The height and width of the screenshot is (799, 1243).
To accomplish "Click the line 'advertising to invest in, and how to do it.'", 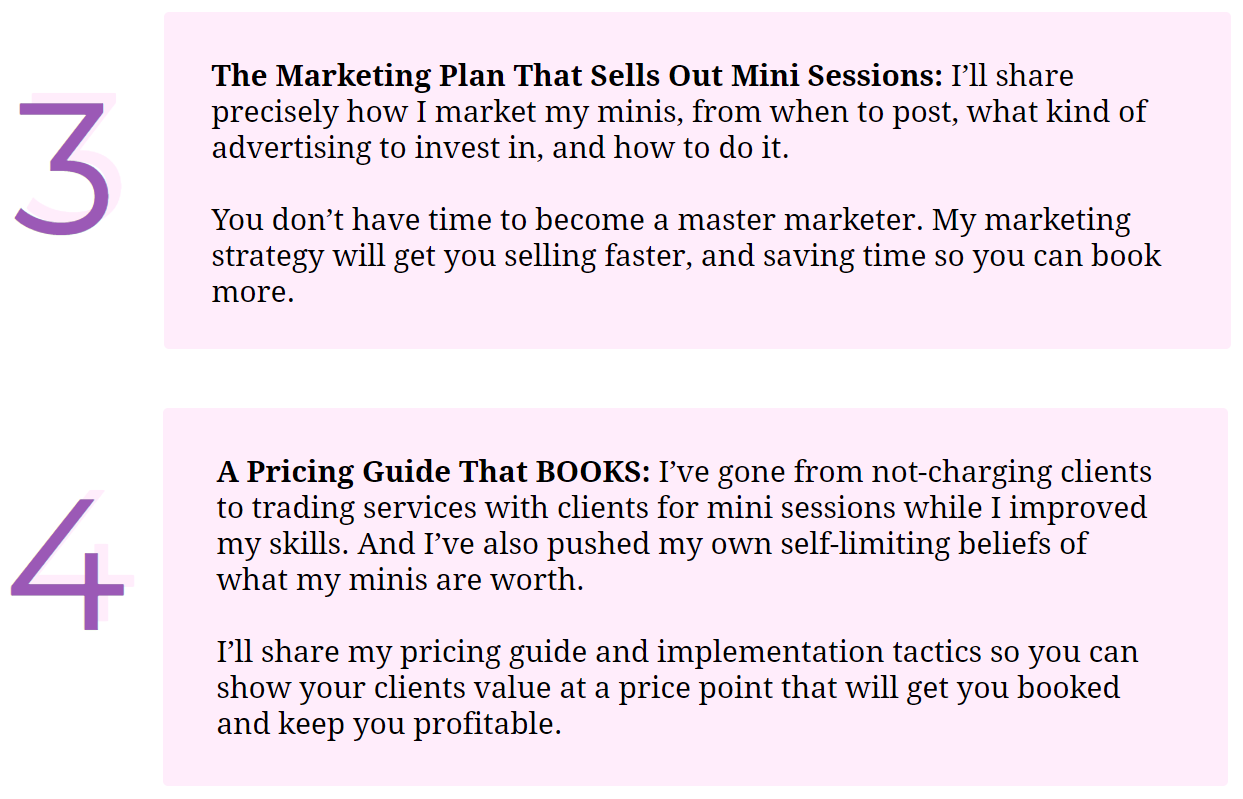I will point(500,148).
